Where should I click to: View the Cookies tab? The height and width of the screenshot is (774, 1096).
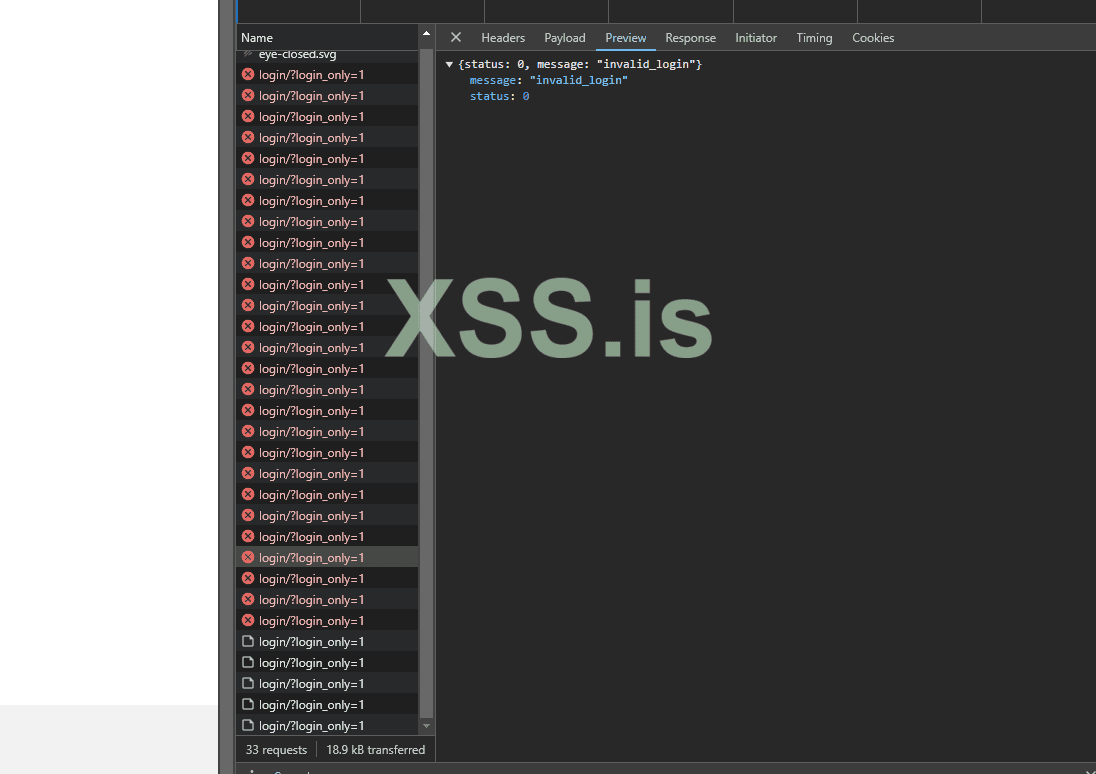(x=873, y=38)
